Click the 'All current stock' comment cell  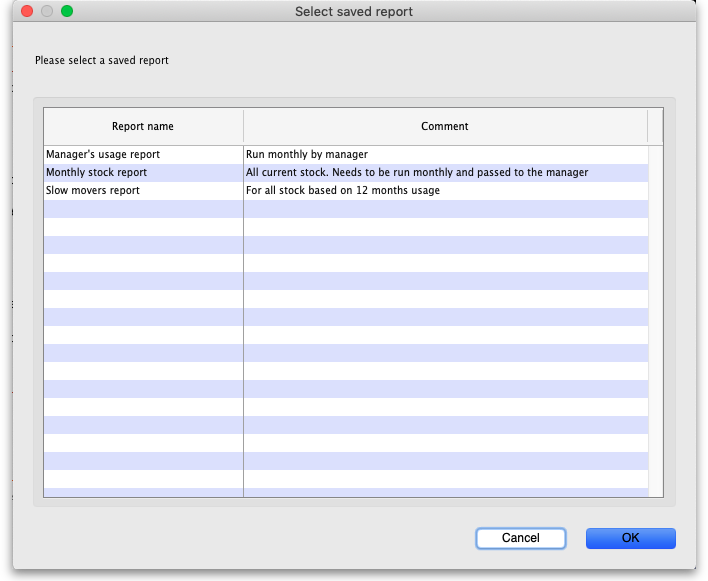[417, 173]
